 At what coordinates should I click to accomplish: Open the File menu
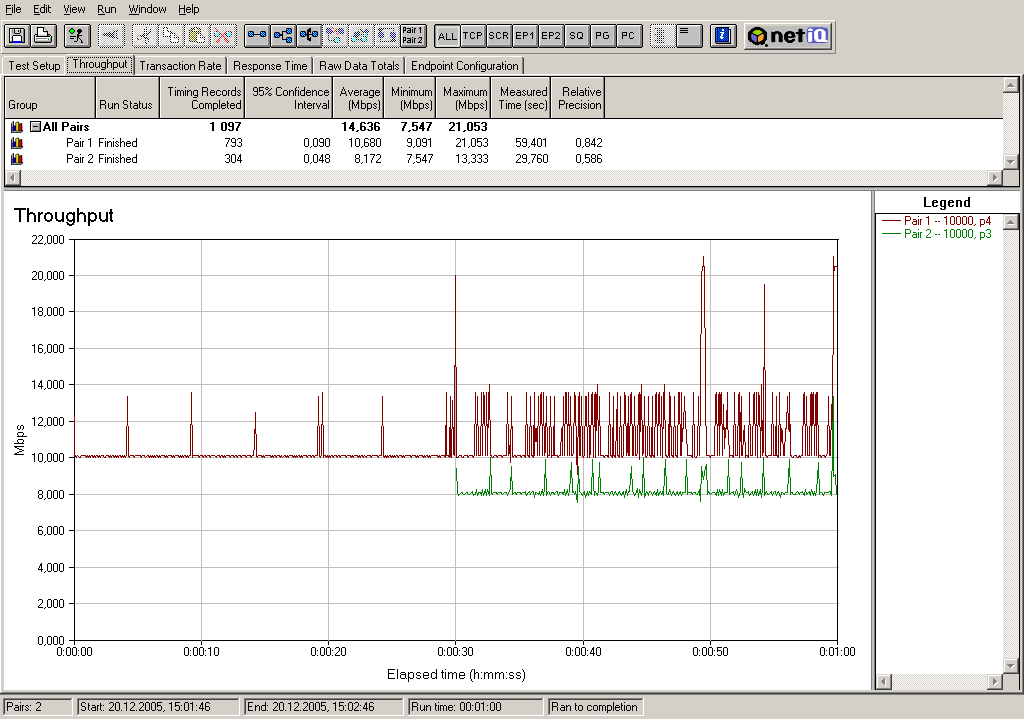[x=14, y=9]
